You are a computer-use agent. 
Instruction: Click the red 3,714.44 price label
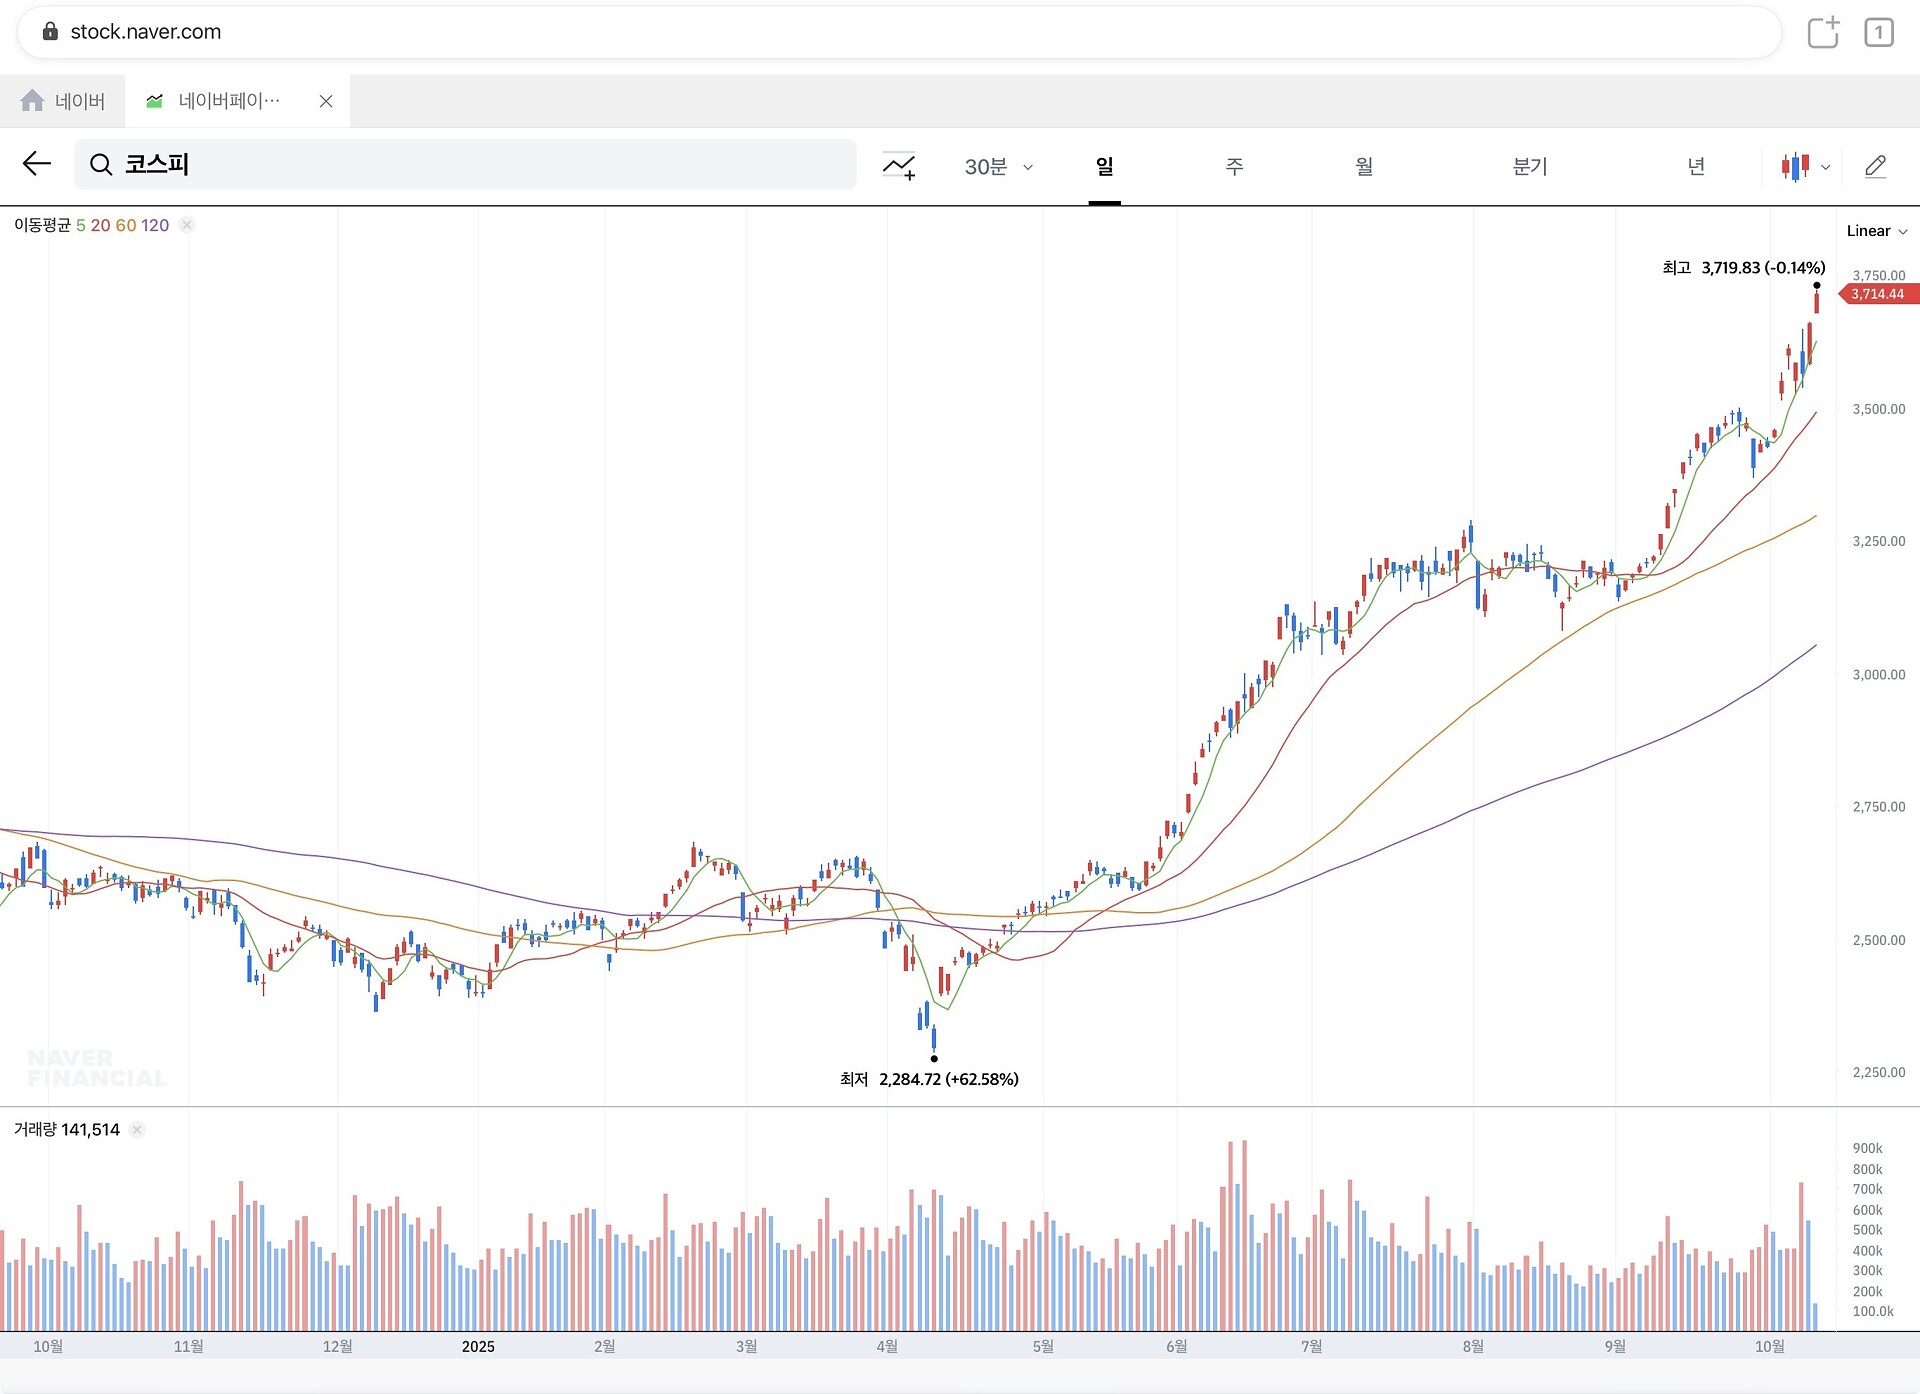coord(1877,294)
